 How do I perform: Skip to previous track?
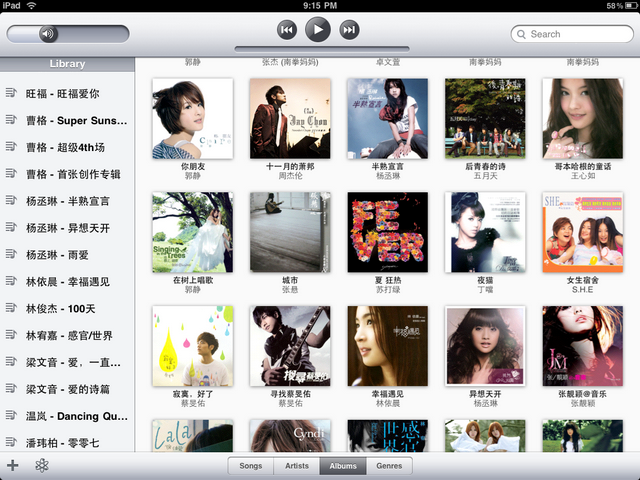pyautogui.click(x=287, y=30)
